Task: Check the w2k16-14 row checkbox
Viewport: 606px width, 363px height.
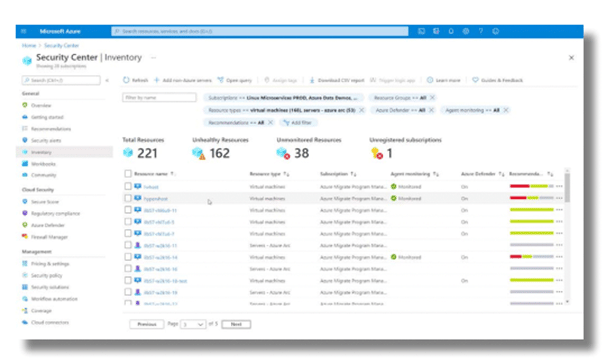Action: [x=128, y=257]
